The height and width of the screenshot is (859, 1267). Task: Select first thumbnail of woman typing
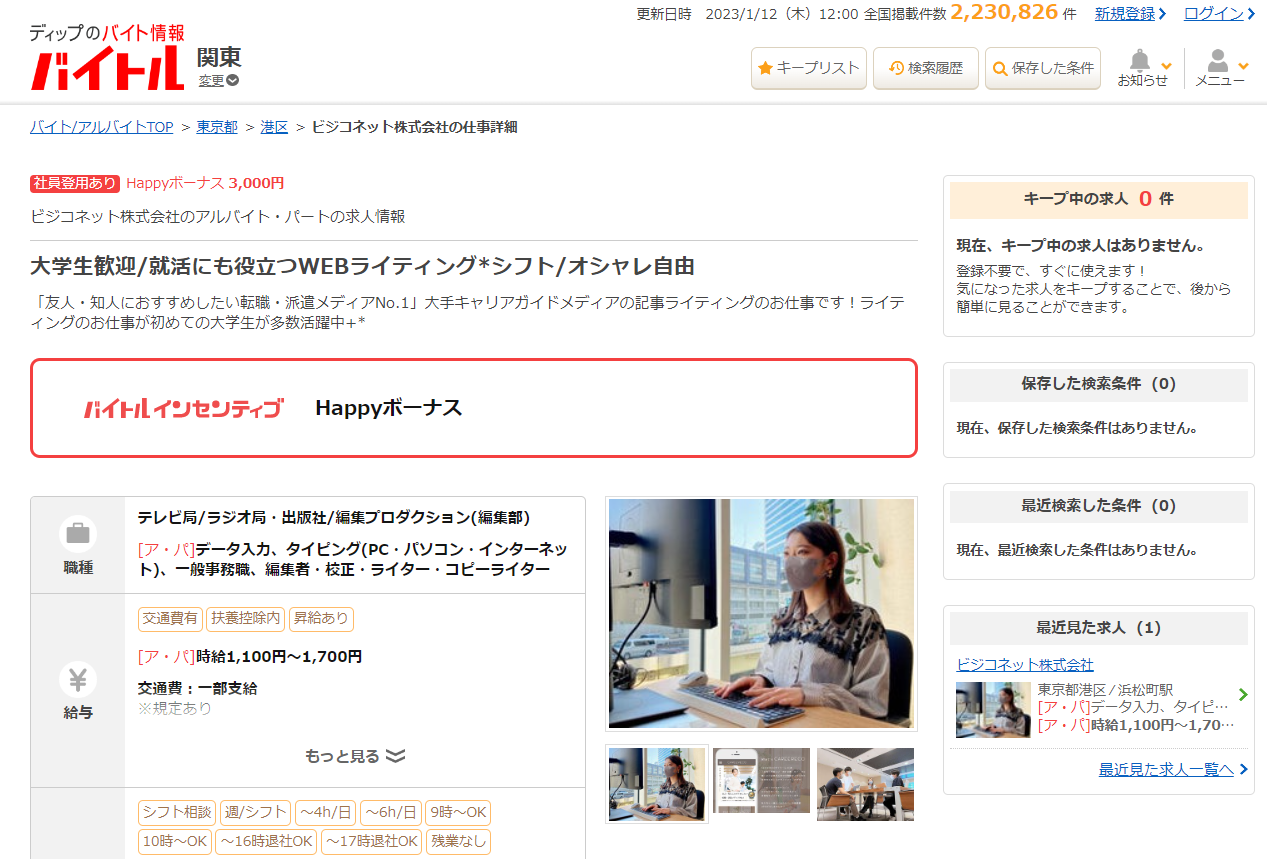click(657, 784)
